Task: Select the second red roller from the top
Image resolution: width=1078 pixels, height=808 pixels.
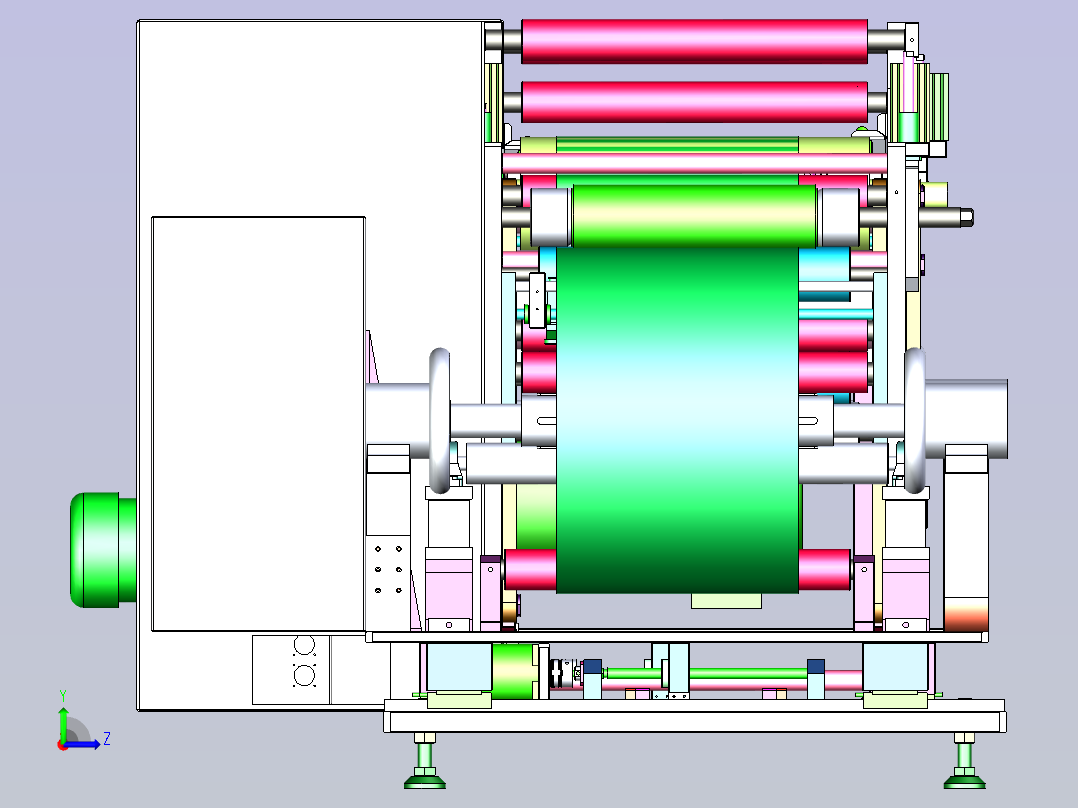Action: click(x=694, y=102)
